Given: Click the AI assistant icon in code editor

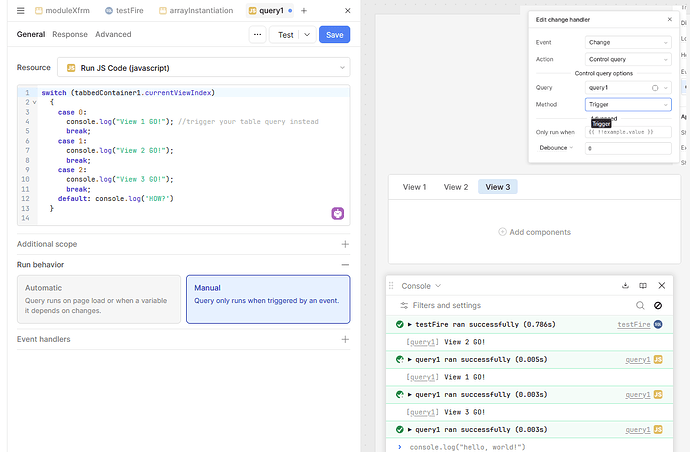Looking at the screenshot, I should click(338, 214).
